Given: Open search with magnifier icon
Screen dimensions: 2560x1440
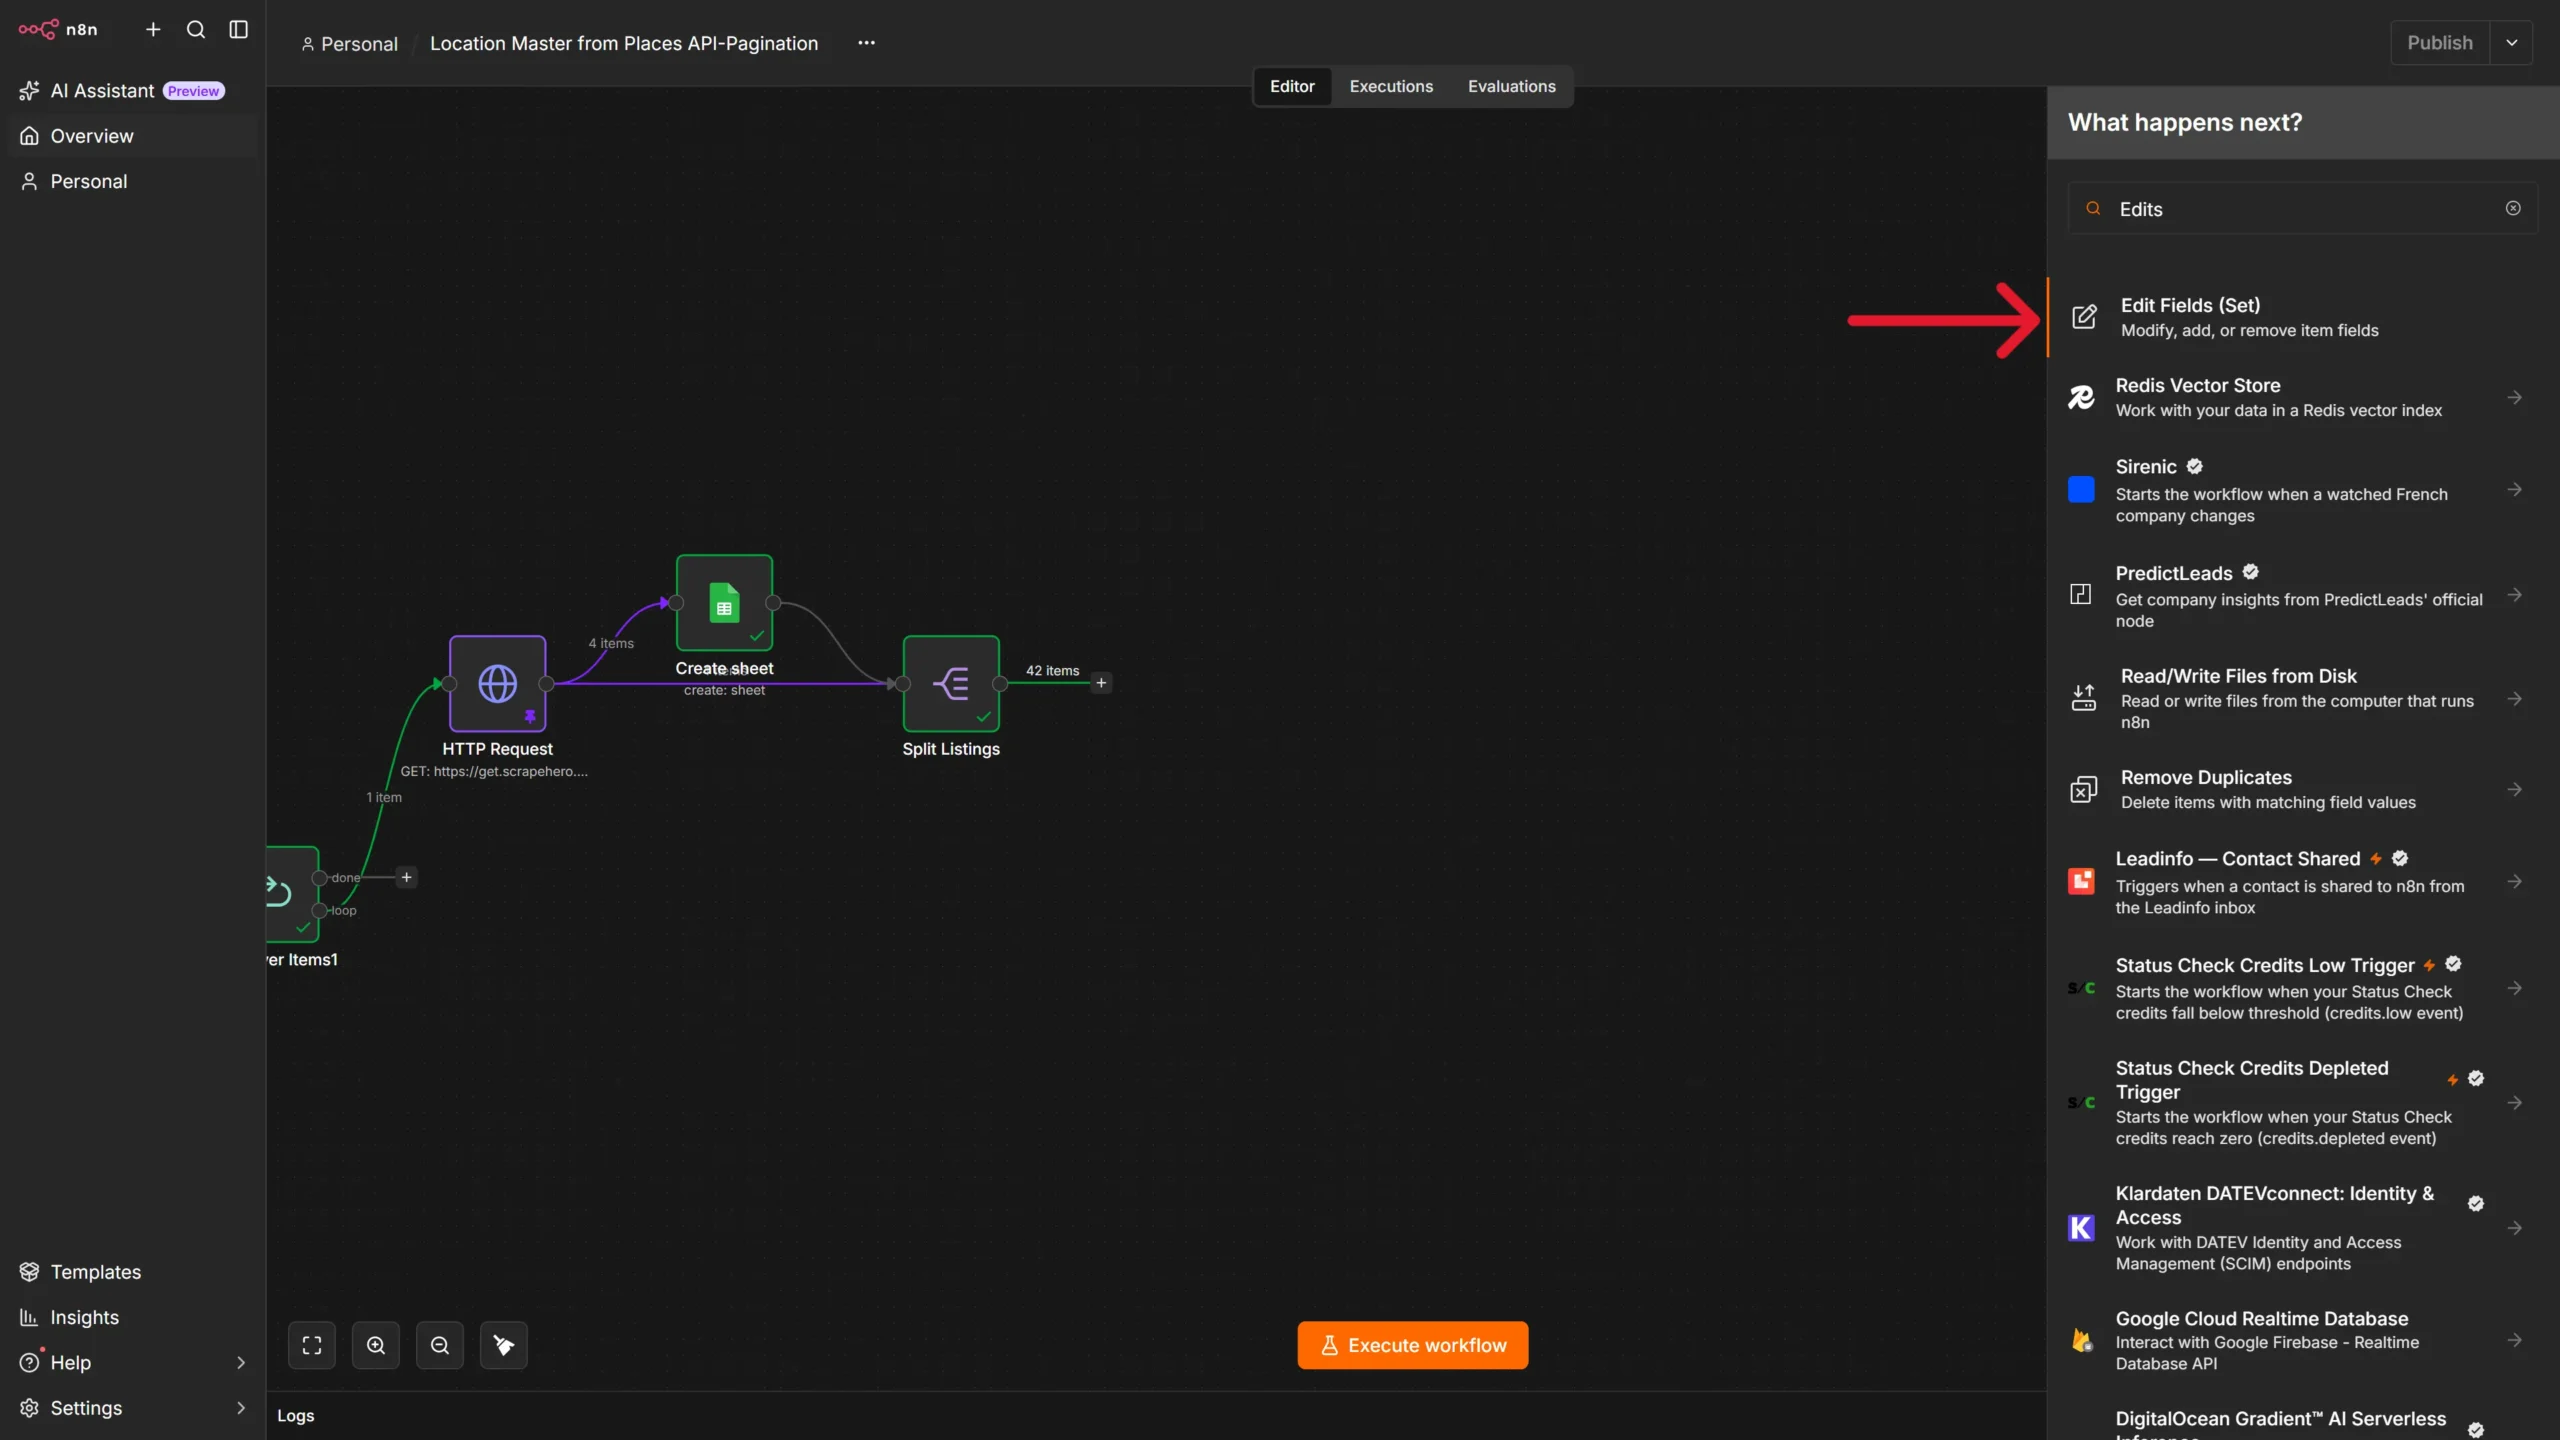Looking at the screenshot, I should (x=196, y=29).
